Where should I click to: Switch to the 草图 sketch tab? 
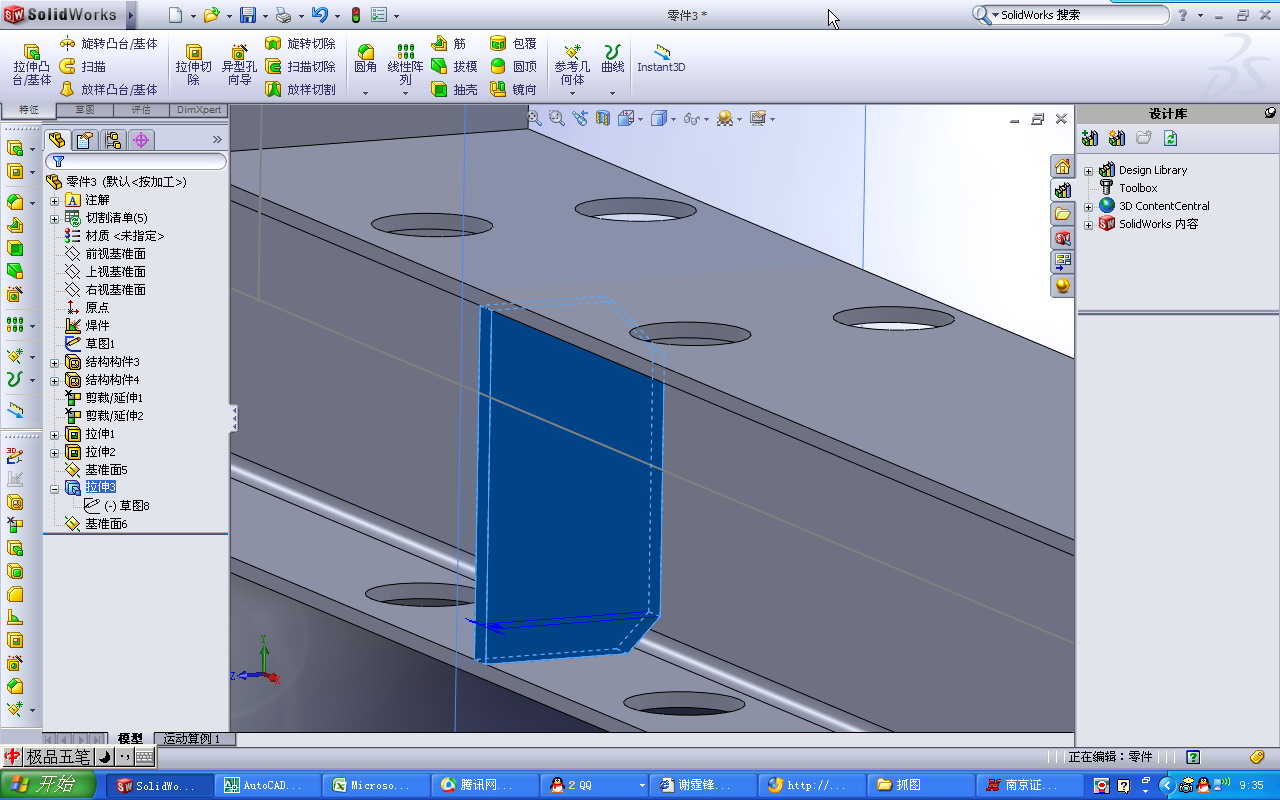tap(85, 110)
